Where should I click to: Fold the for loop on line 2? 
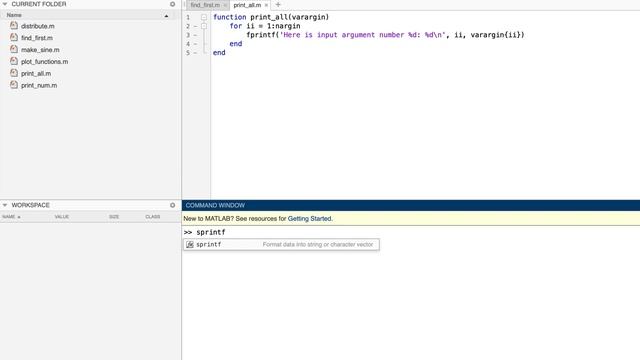pos(204,26)
